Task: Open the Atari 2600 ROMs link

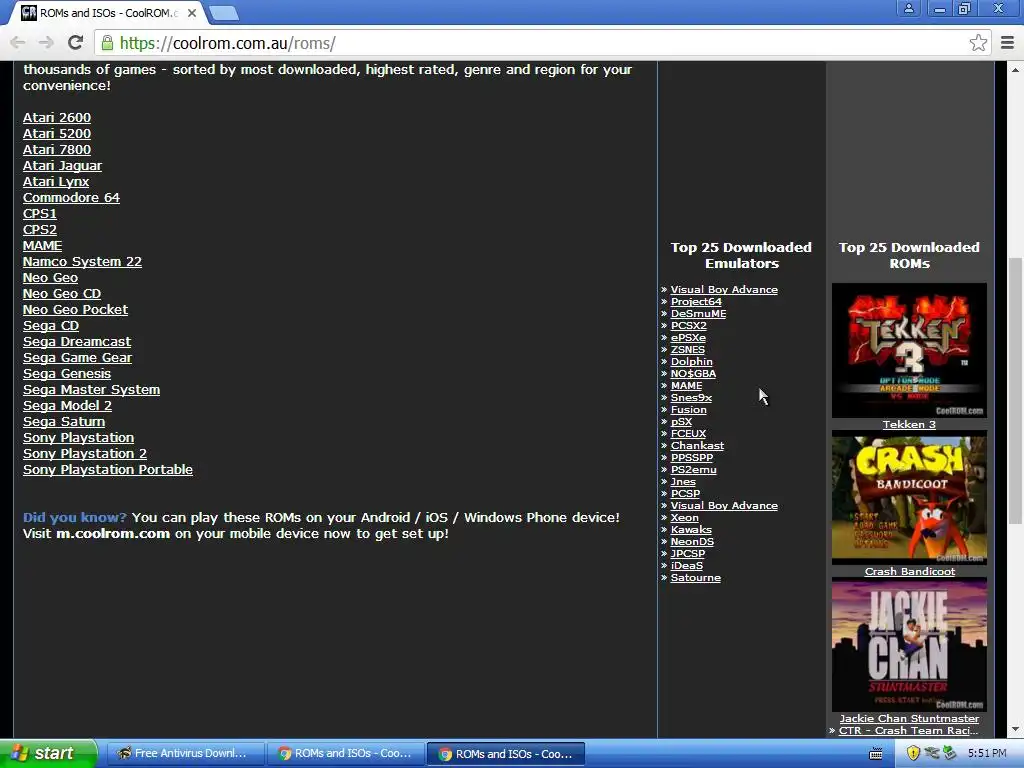Action: click(57, 118)
